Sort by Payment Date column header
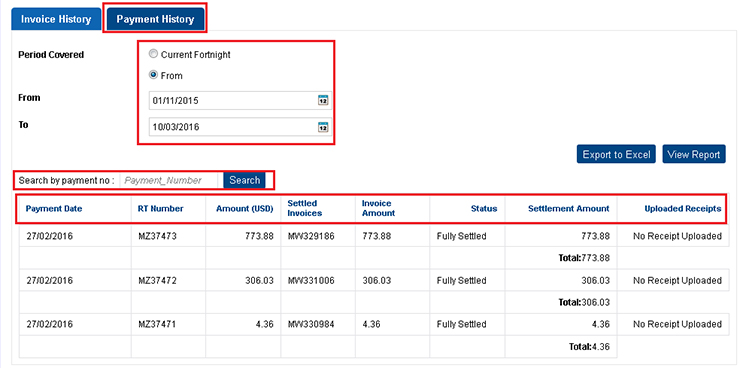The width and height of the screenshot is (740, 368). coord(54,209)
